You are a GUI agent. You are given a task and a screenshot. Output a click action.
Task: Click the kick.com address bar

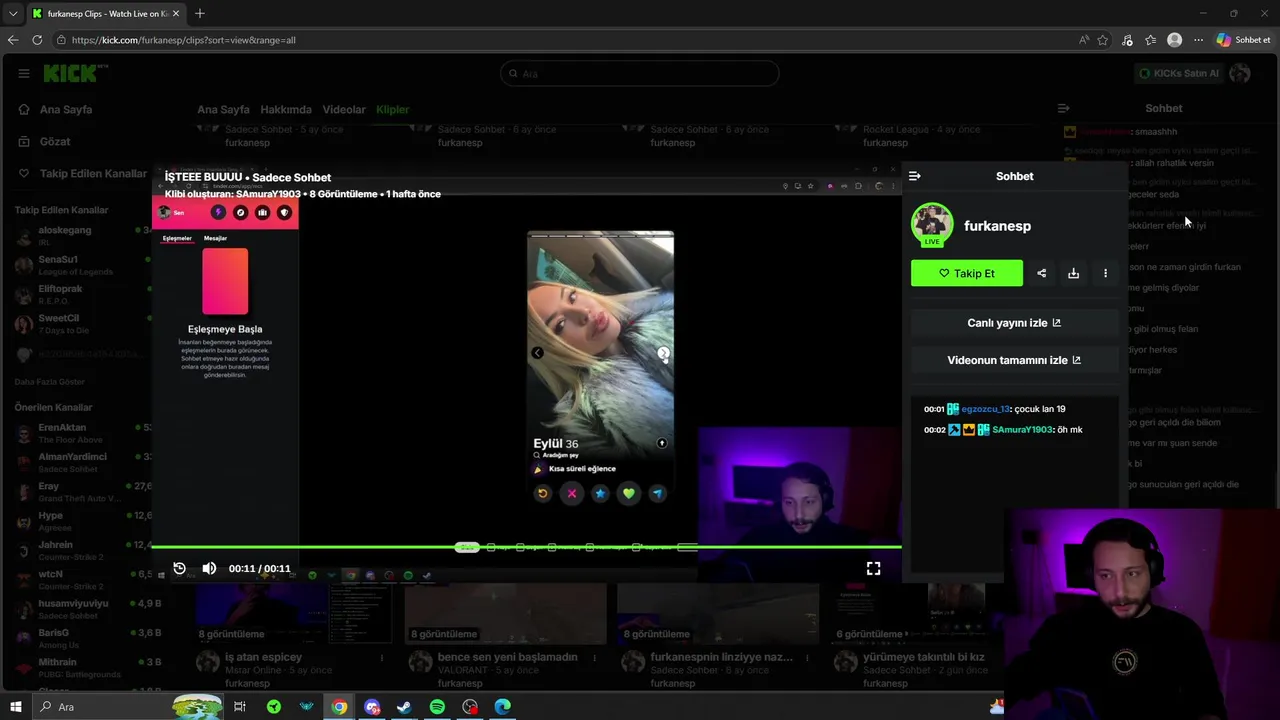click(560, 40)
